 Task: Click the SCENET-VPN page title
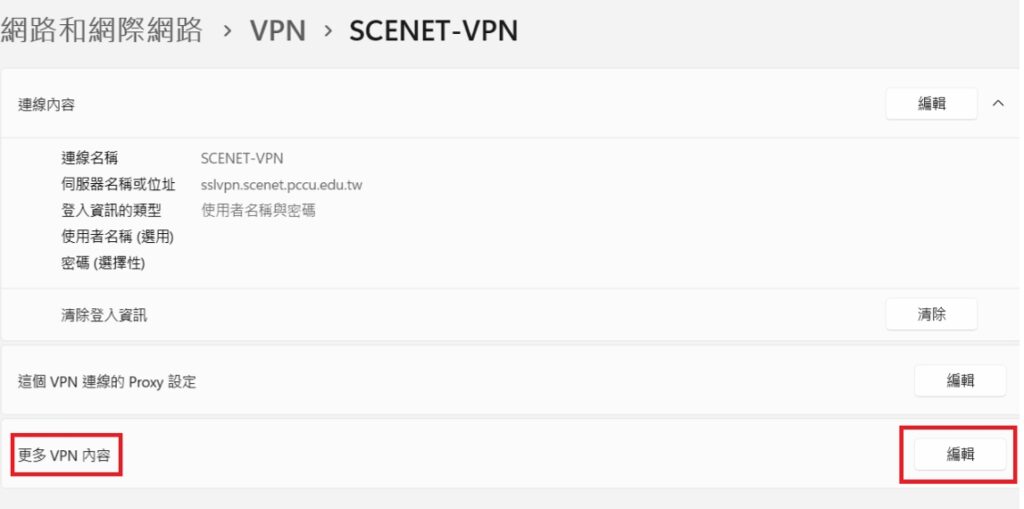[x=433, y=30]
